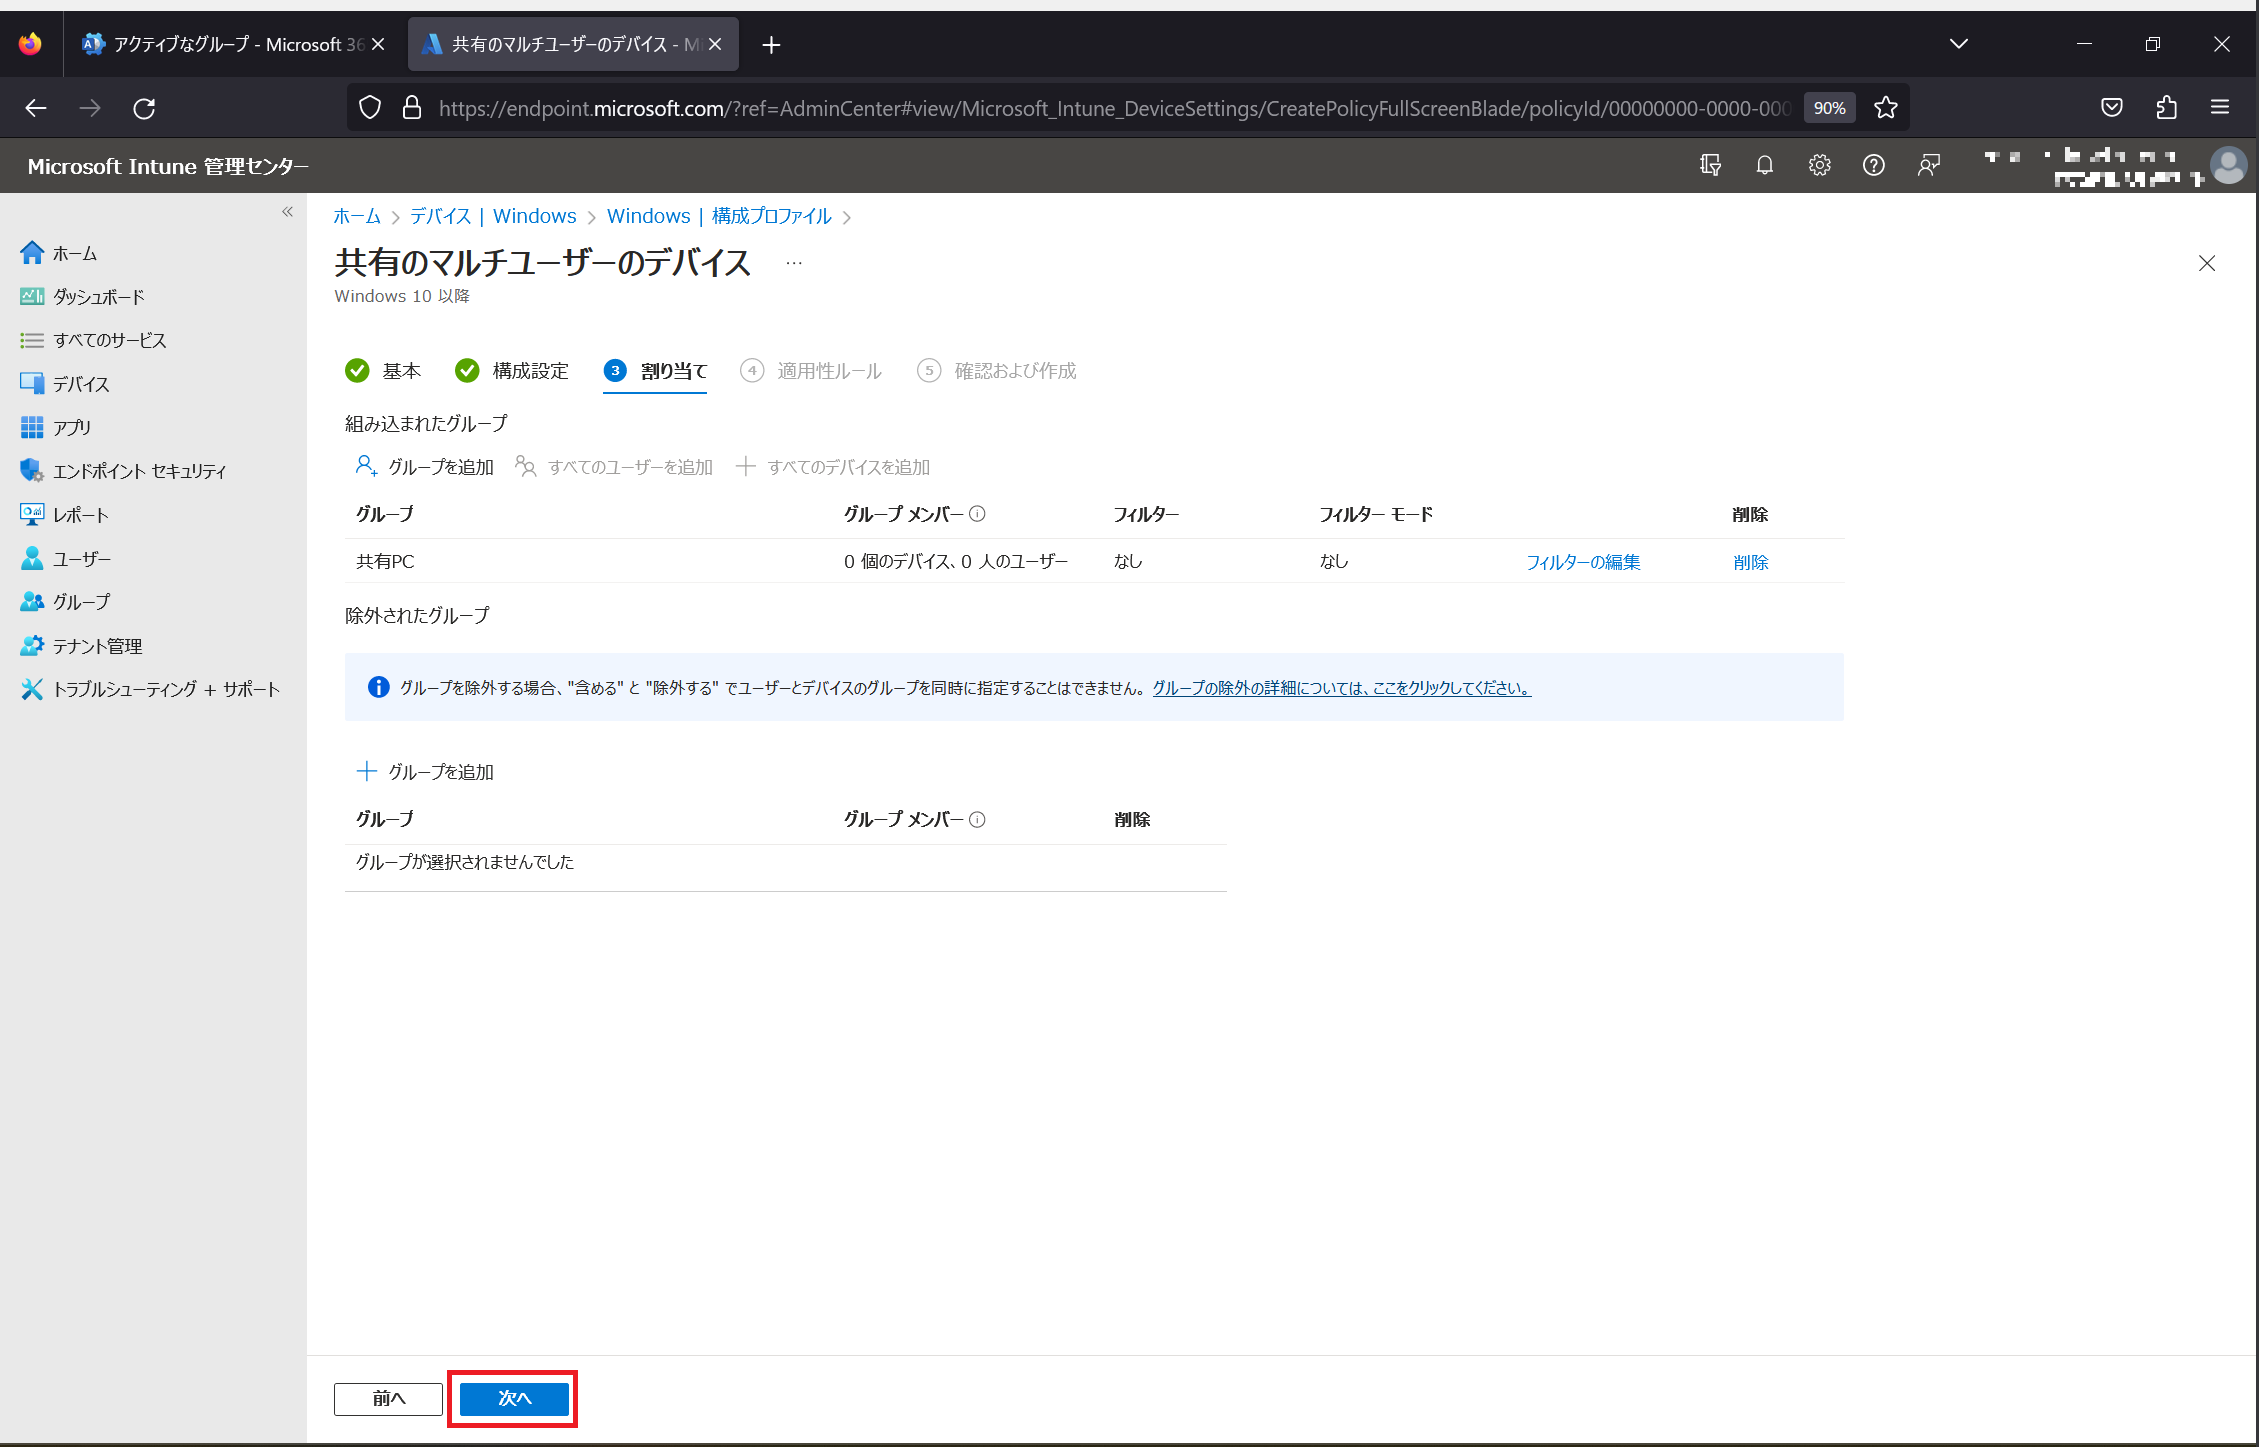2262x1448 pixels.
Task: Open the portal settings gear icon
Action: [x=1820, y=165]
